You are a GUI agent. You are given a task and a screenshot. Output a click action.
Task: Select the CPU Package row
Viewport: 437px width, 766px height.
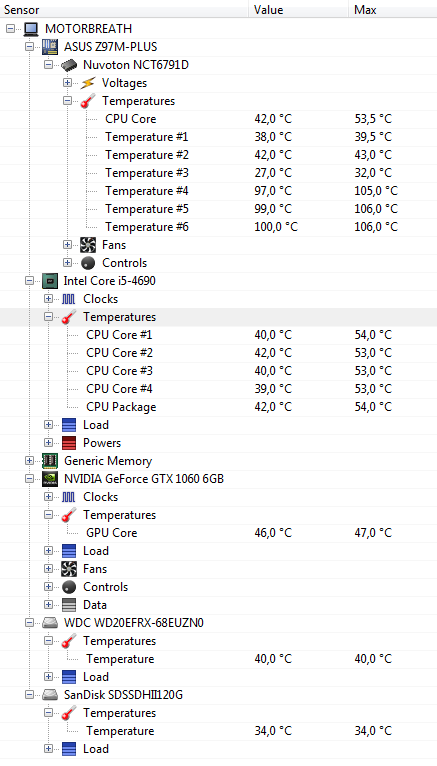218,407
